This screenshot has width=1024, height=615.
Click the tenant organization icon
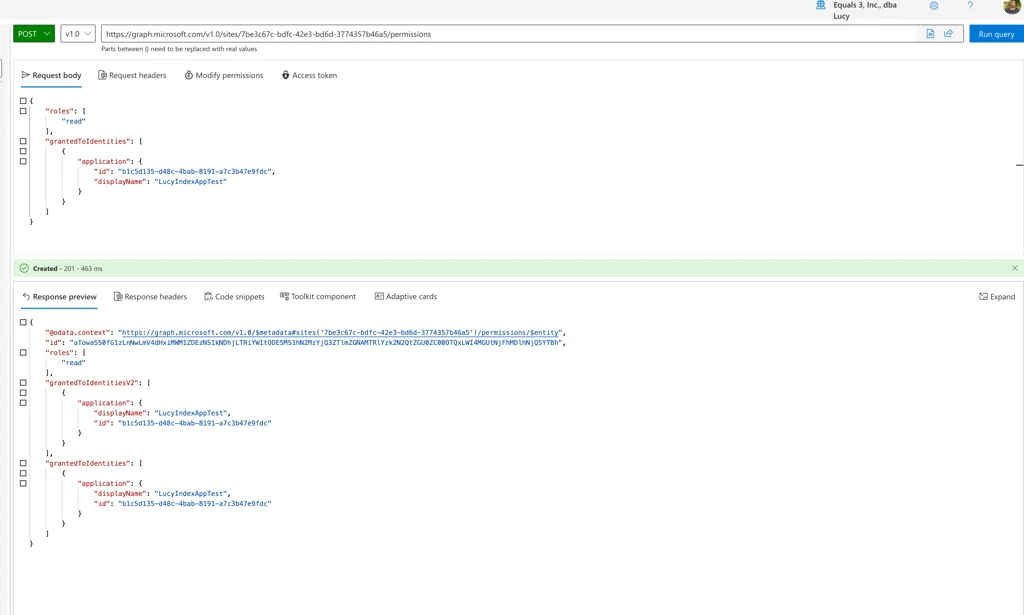click(x=821, y=6)
